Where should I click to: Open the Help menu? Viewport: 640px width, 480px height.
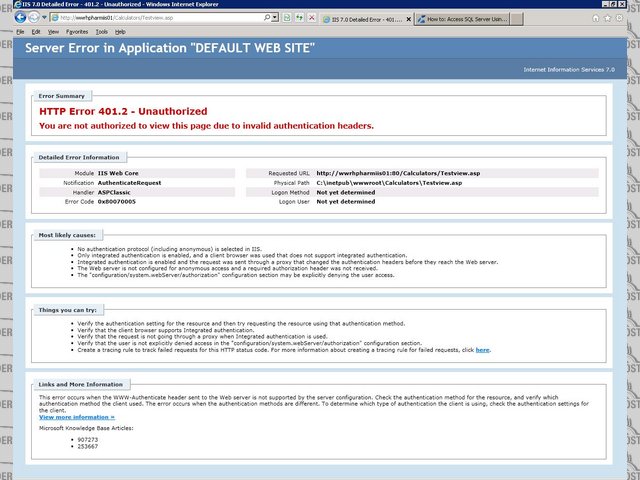[x=120, y=32]
